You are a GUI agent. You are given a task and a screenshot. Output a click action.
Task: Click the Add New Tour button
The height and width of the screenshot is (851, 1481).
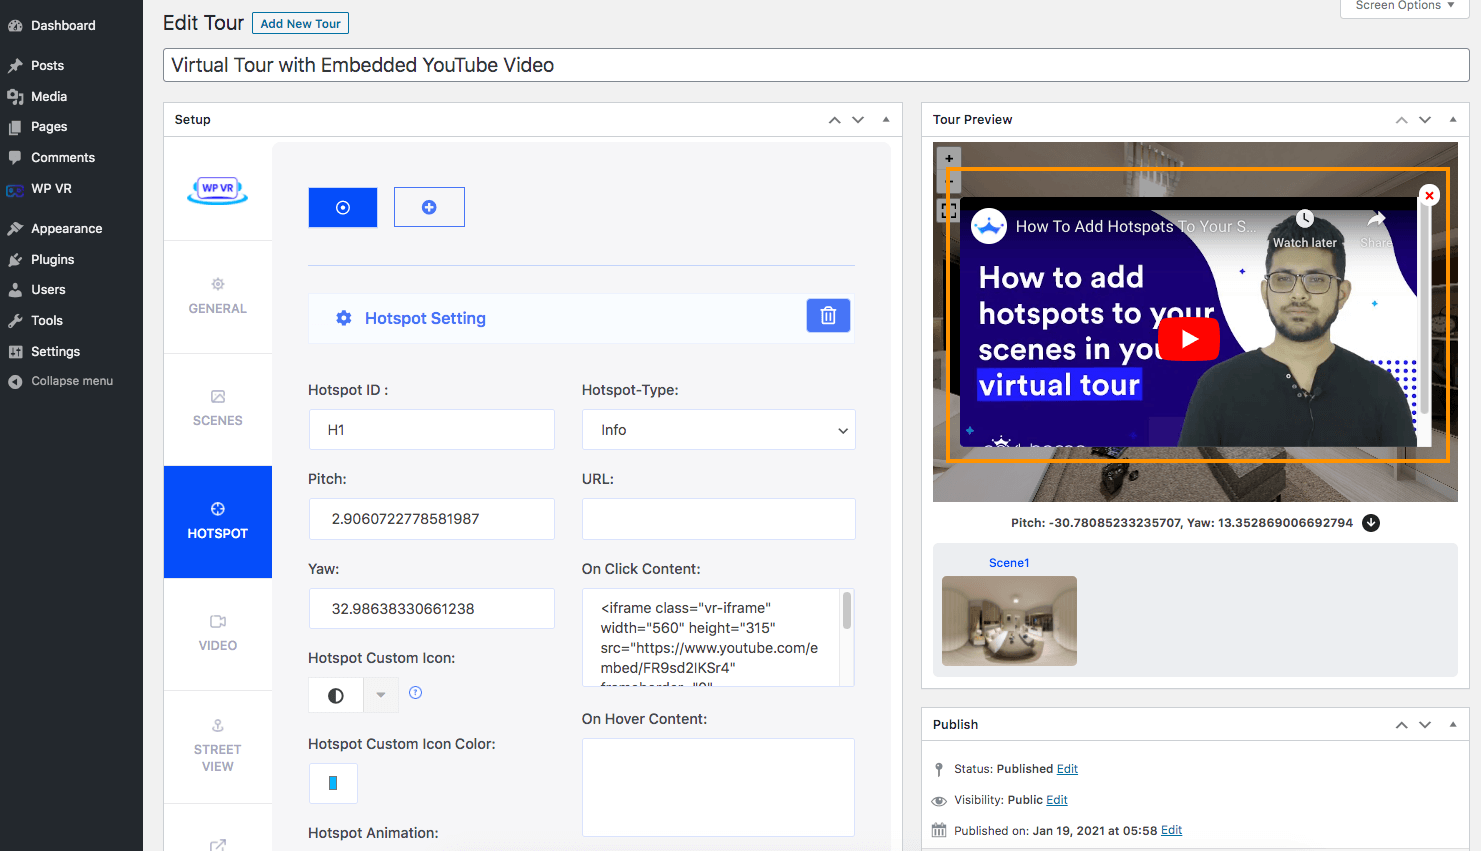(x=300, y=24)
